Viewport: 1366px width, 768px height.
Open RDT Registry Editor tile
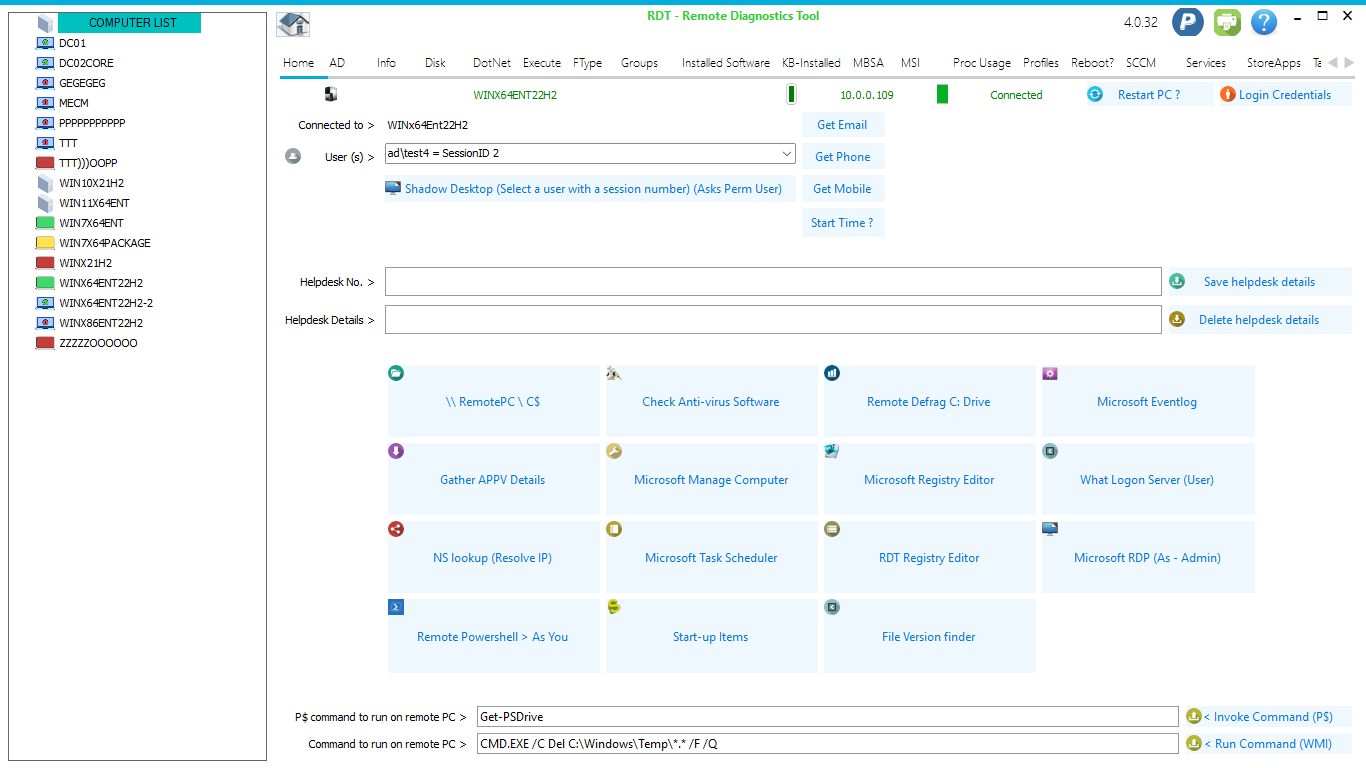click(x=929, y=557)
